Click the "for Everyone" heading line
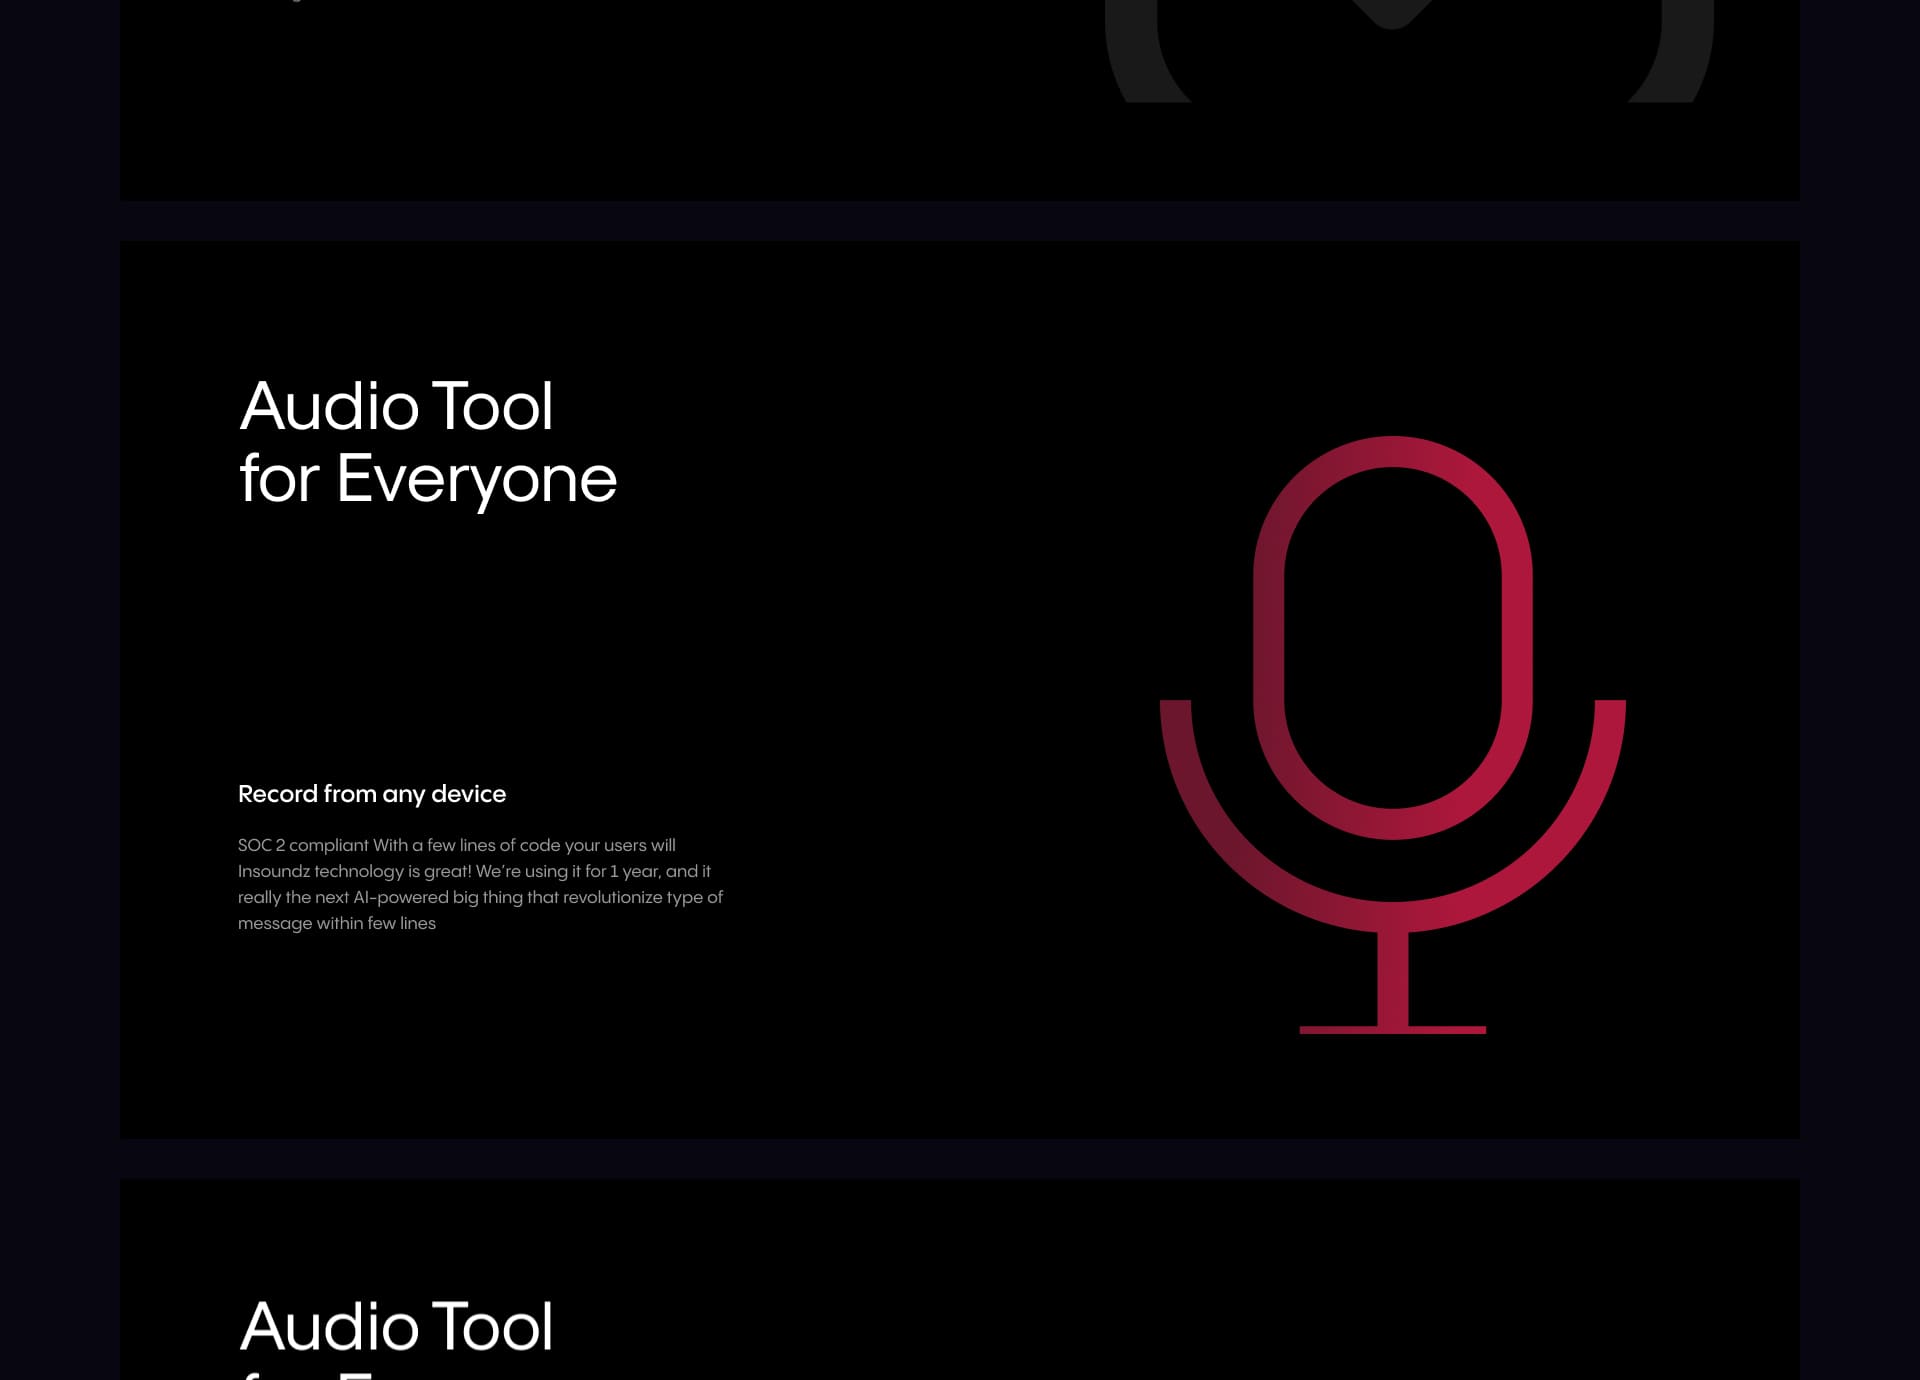The height and width of the screenshot is (1380, 1920). click(x=428, y=478)
